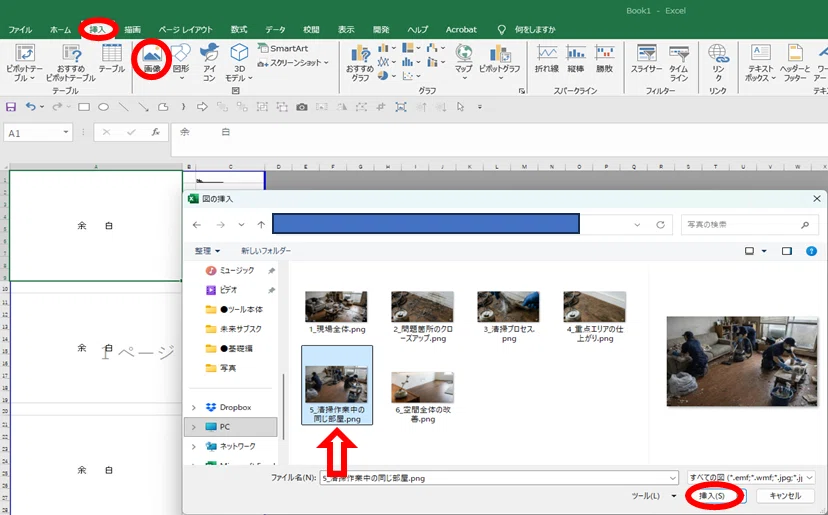This screenshot has width=828, height=515.
Task: Click the マップ (Maps) chart icon
Action: (x=463, y=53)
